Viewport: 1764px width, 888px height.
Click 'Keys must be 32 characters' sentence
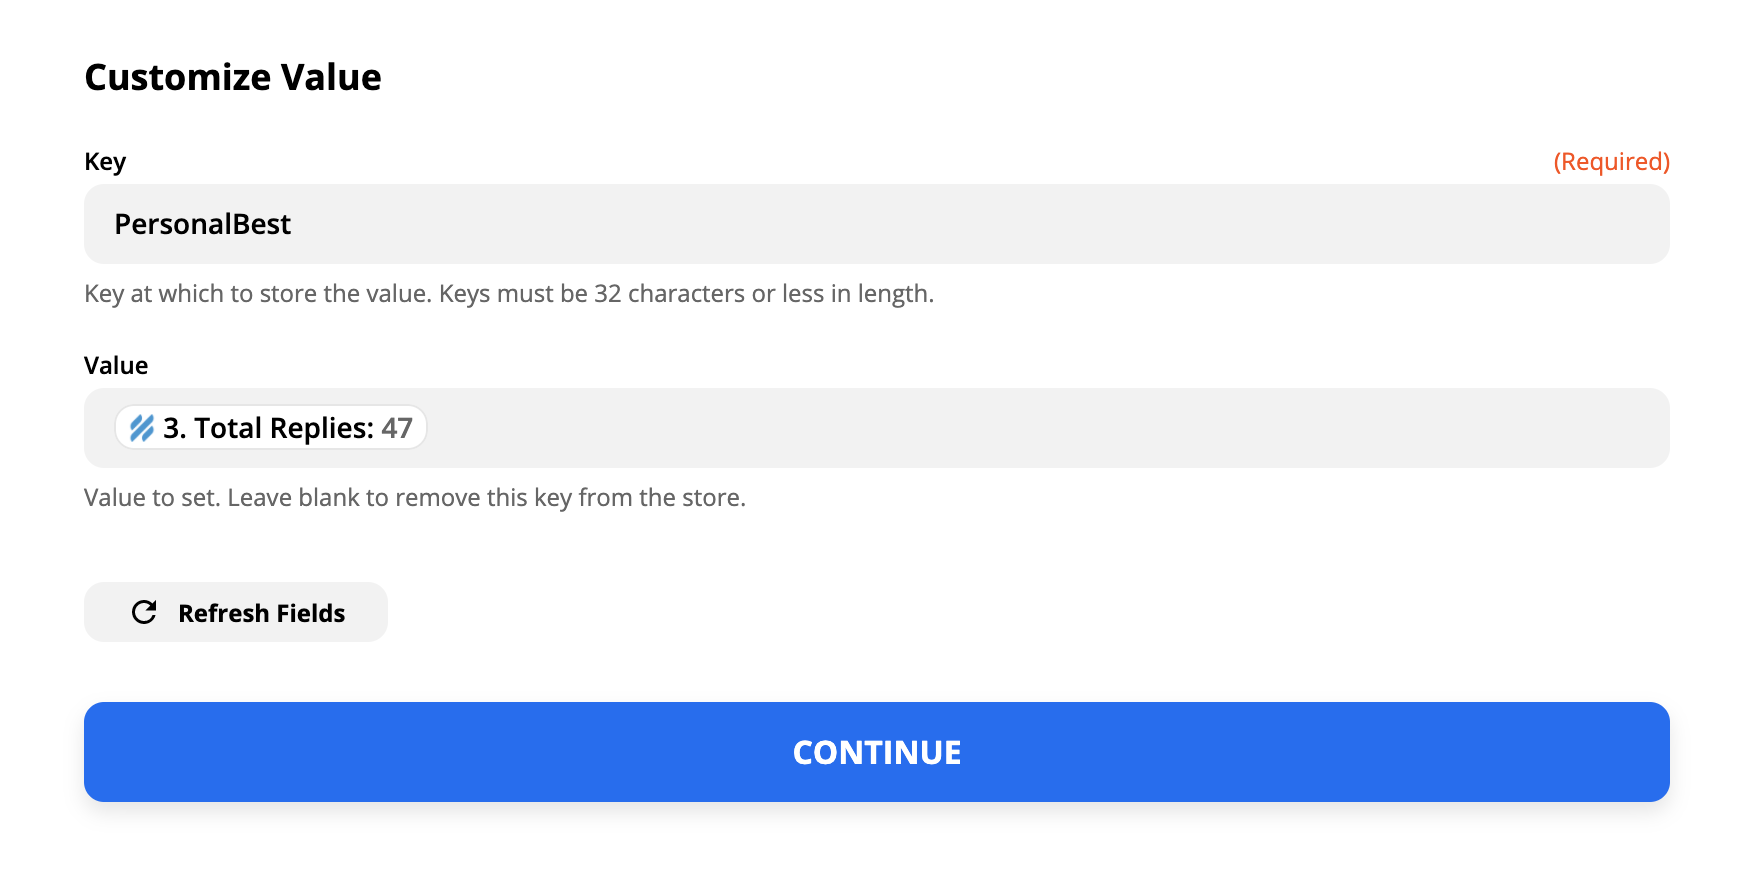(687, 293)
